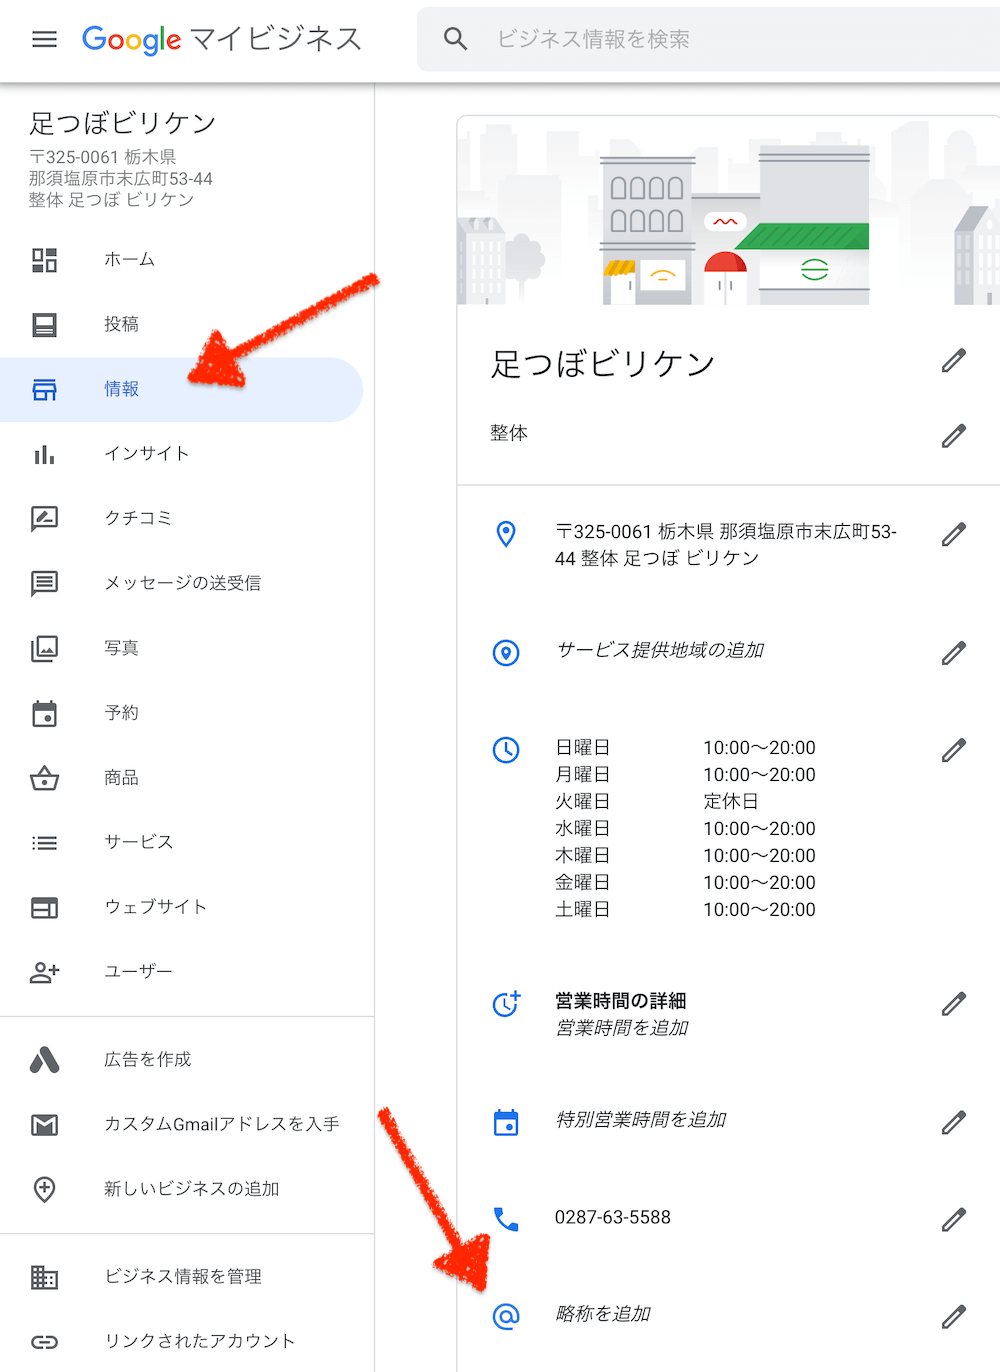Open ホーム in the sidebar
The width and height of the screenshot is (1000, 1372).
pos(181,260)
